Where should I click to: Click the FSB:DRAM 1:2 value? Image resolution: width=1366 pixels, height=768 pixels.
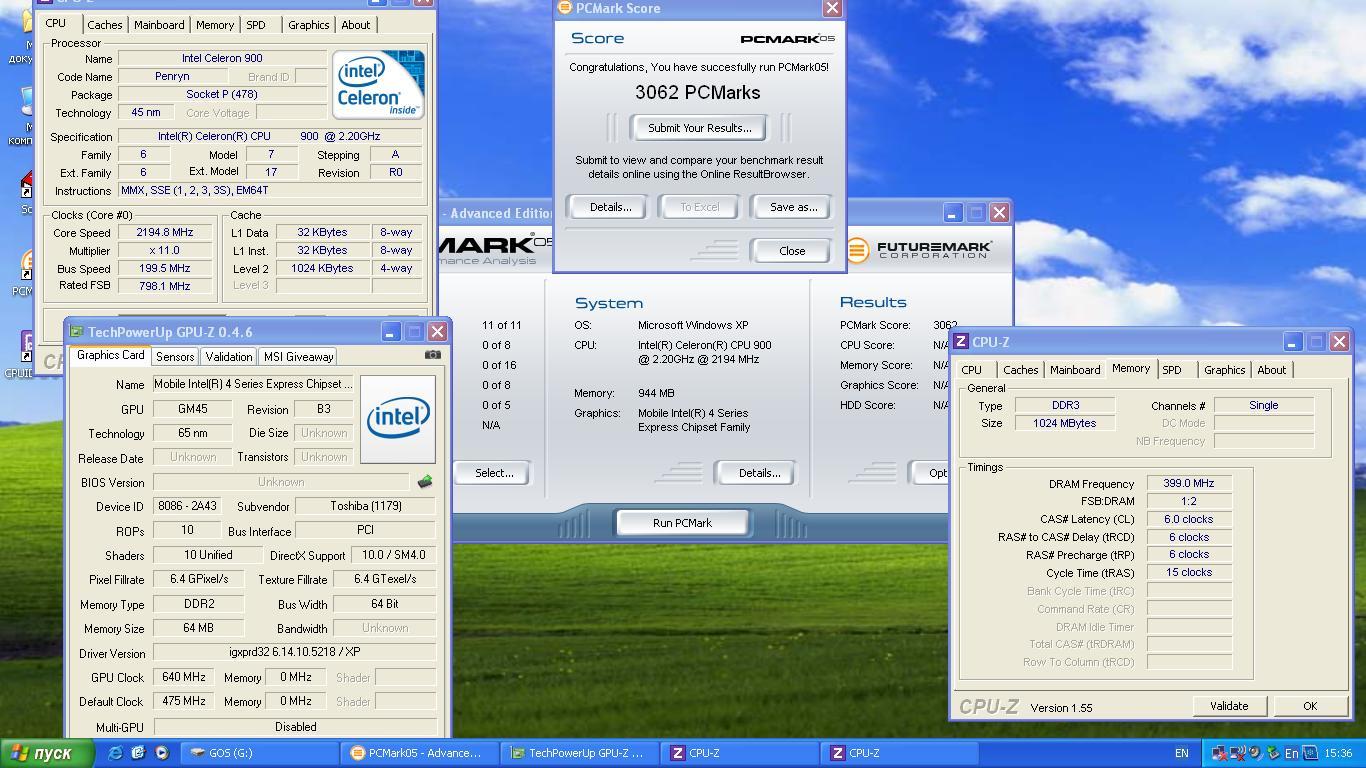point(1188,502)
